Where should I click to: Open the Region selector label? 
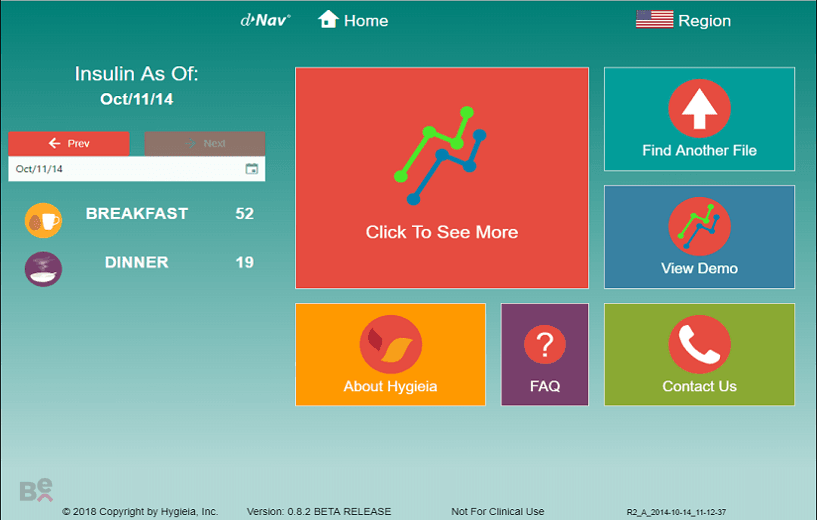[704, 21]
